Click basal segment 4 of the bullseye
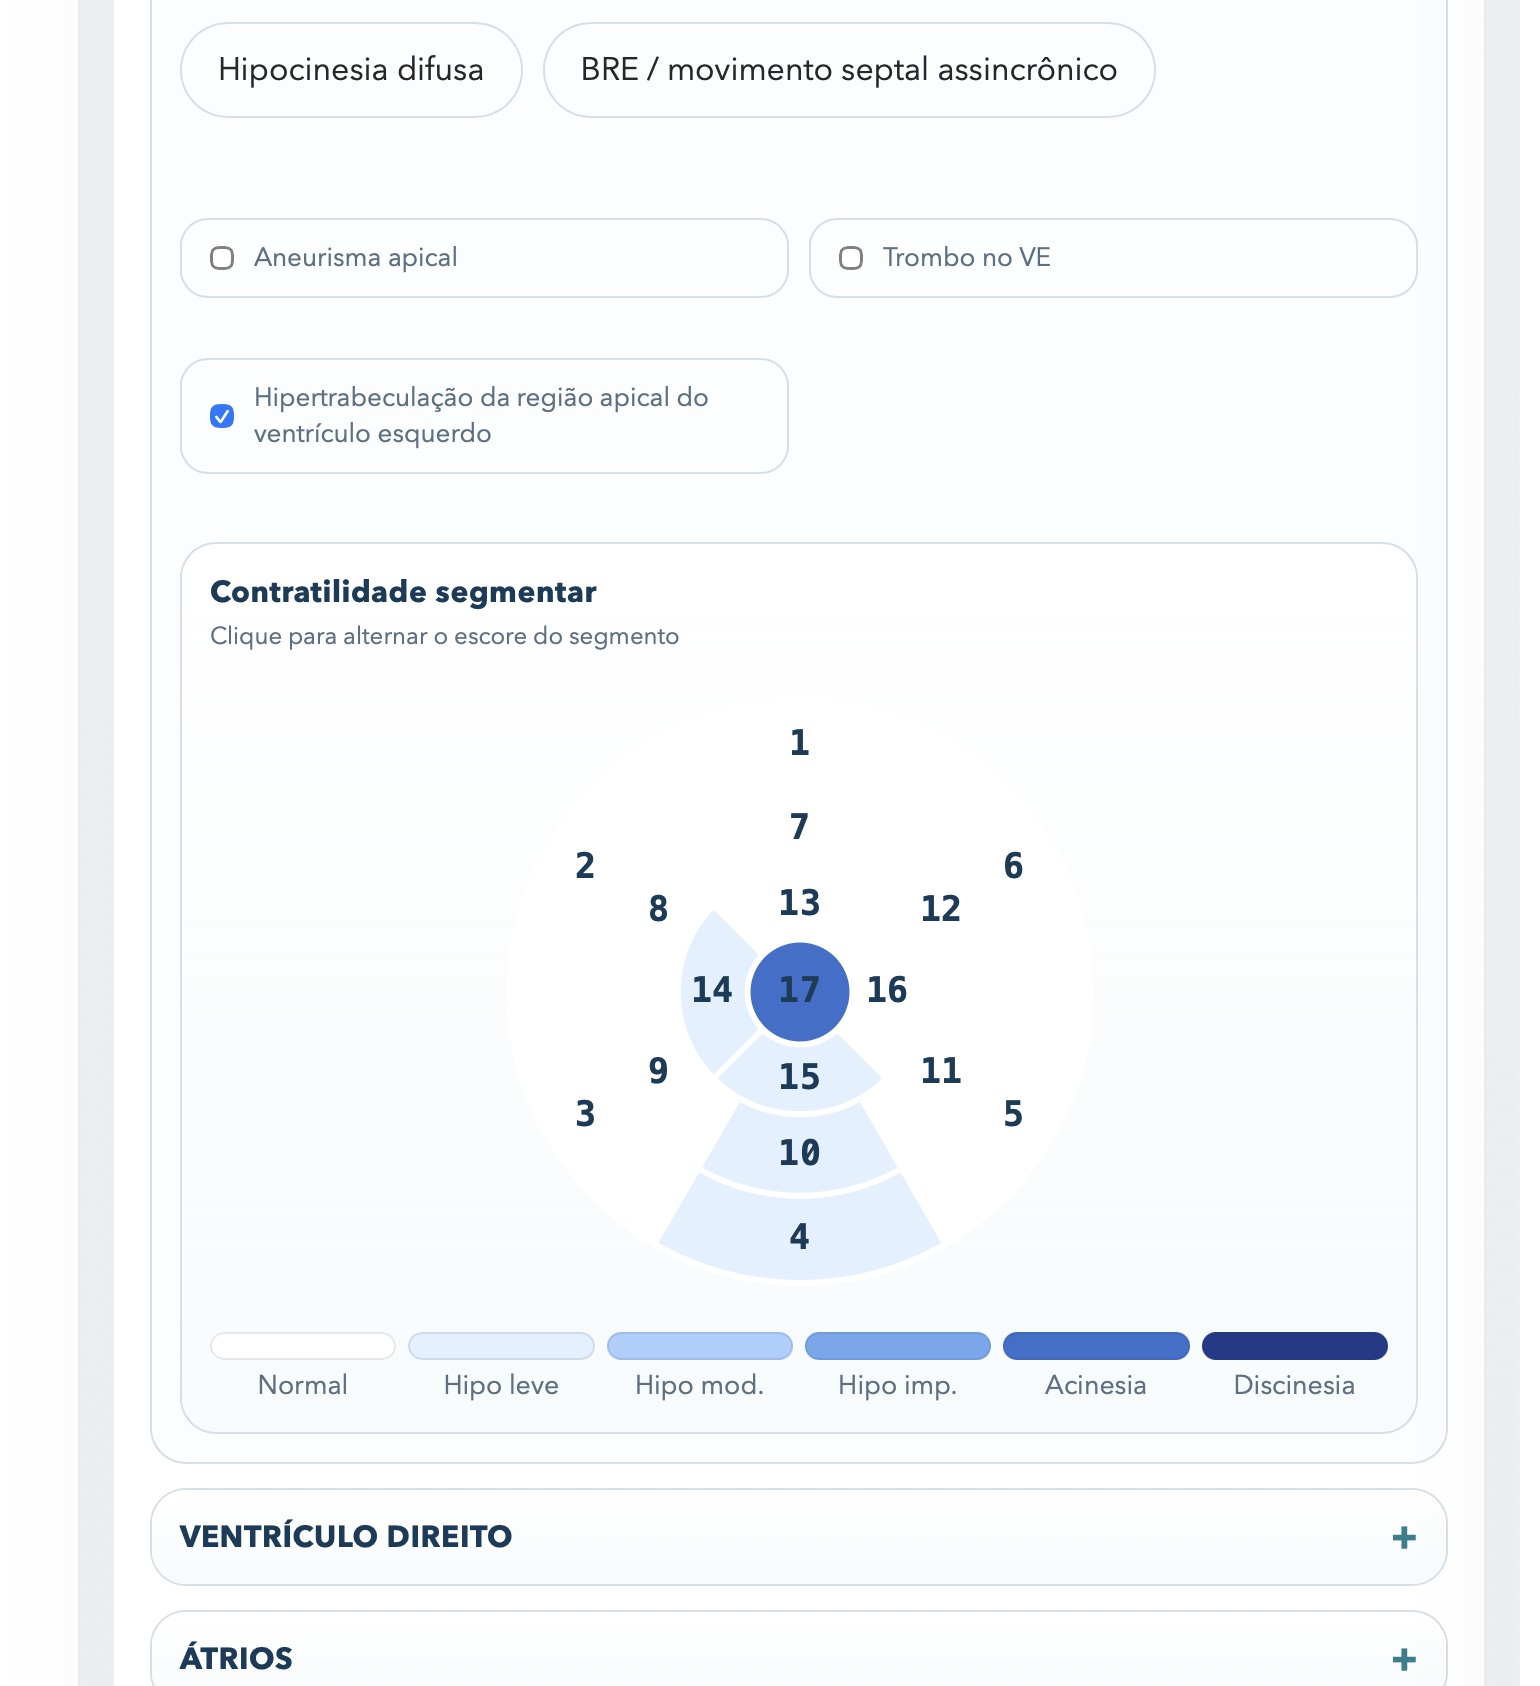Image resolution: width=1540 pixels, height=1686 pixels. (799, 1236)
